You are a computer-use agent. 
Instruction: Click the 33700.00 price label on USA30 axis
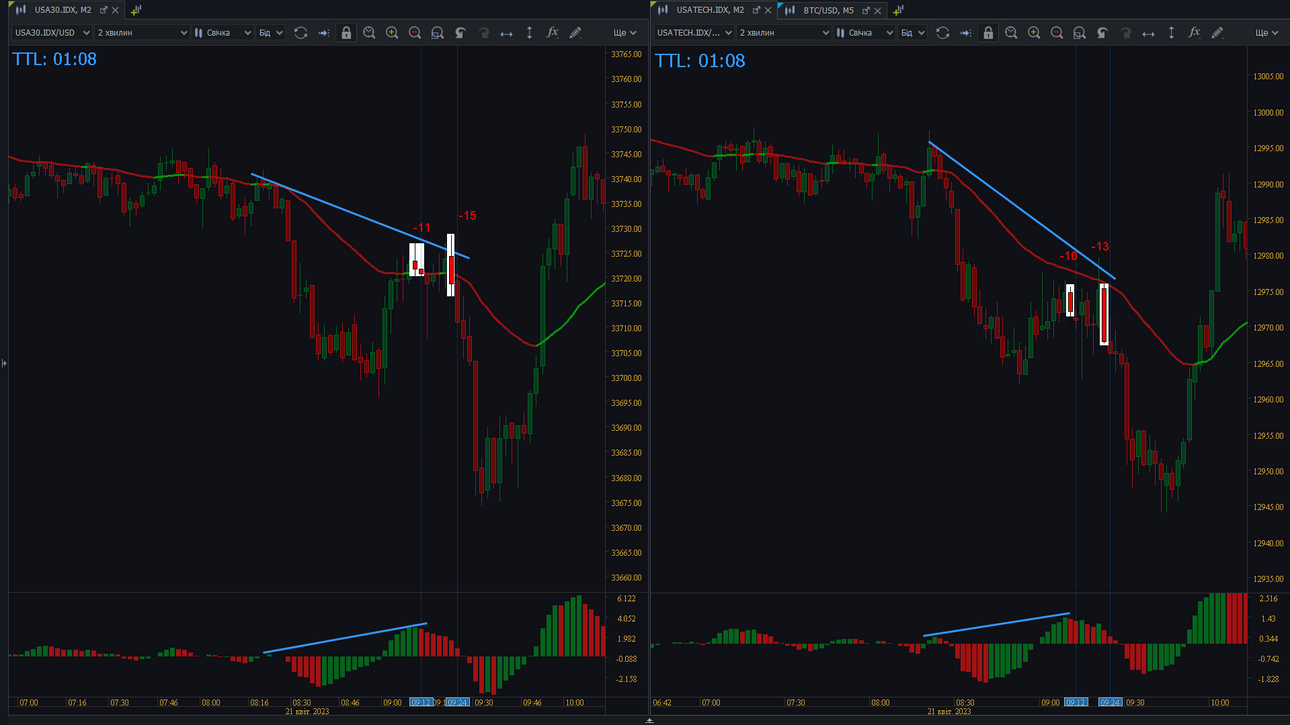(626, 379)
